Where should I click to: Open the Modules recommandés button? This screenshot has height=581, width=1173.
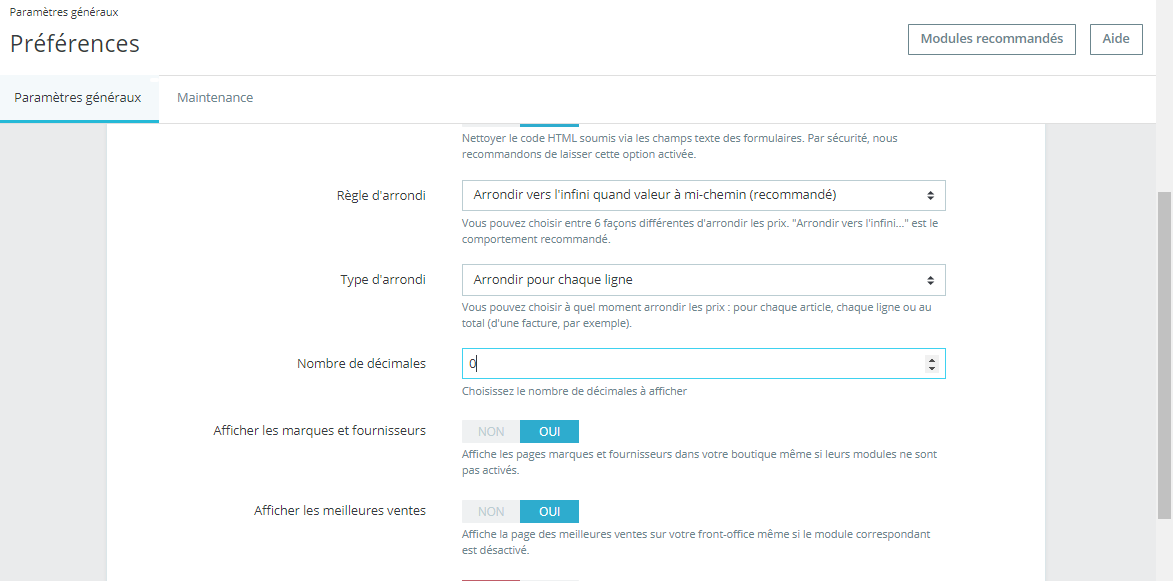coord(991,40)
